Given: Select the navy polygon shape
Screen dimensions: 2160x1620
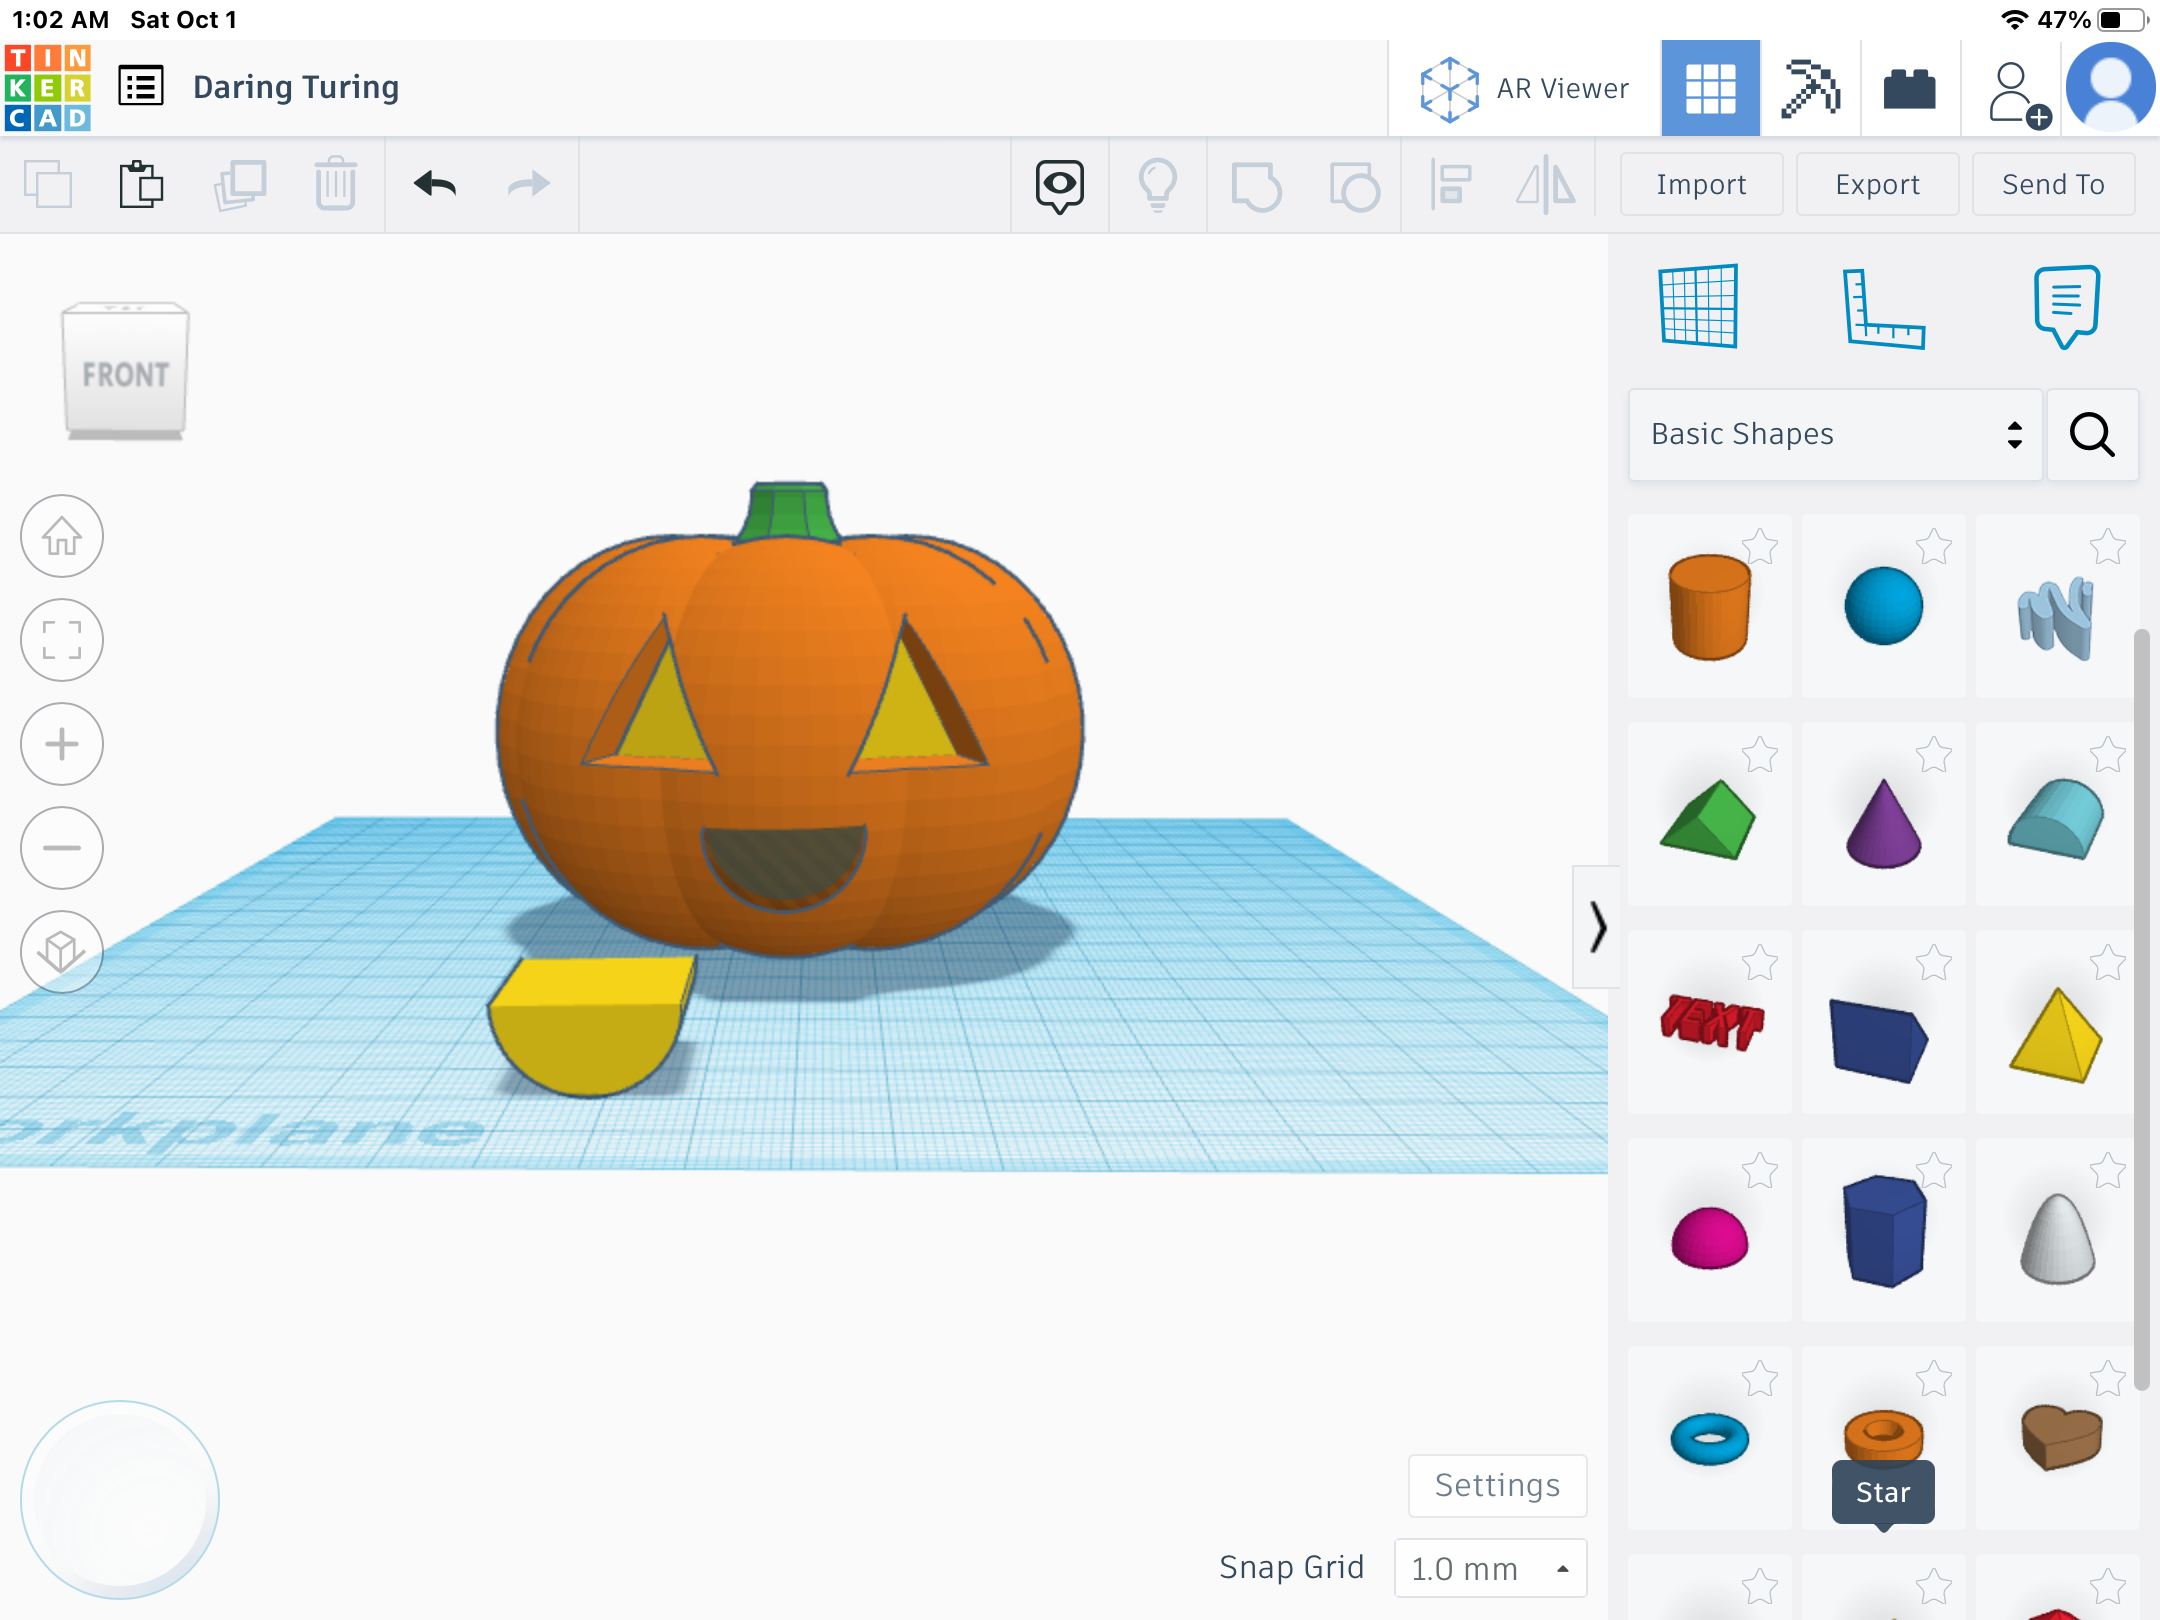Looking at the screenshot, I should click(x=1883, y=1230).
